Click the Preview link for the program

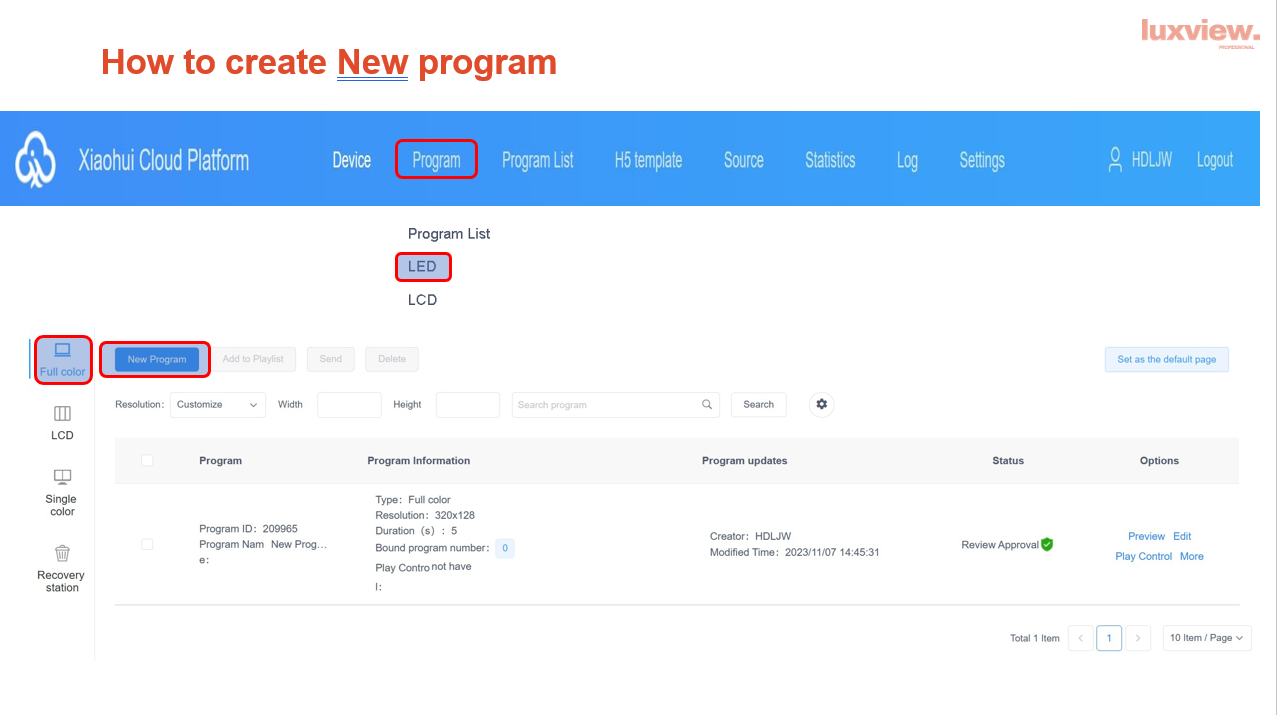(1146, 536)
